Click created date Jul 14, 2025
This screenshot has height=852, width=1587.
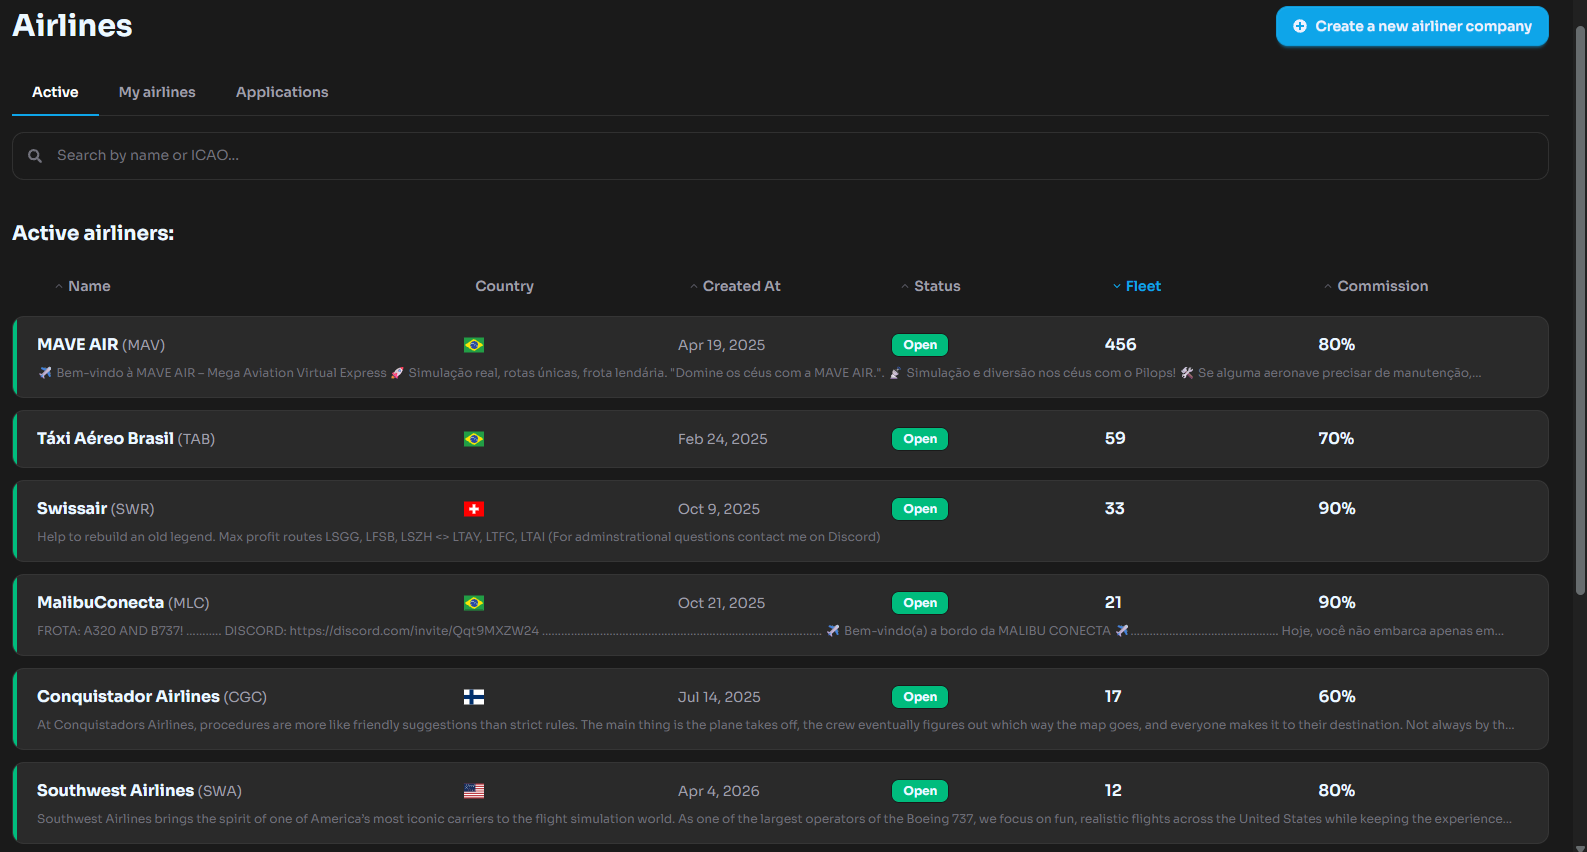click(x=719, y=697)
